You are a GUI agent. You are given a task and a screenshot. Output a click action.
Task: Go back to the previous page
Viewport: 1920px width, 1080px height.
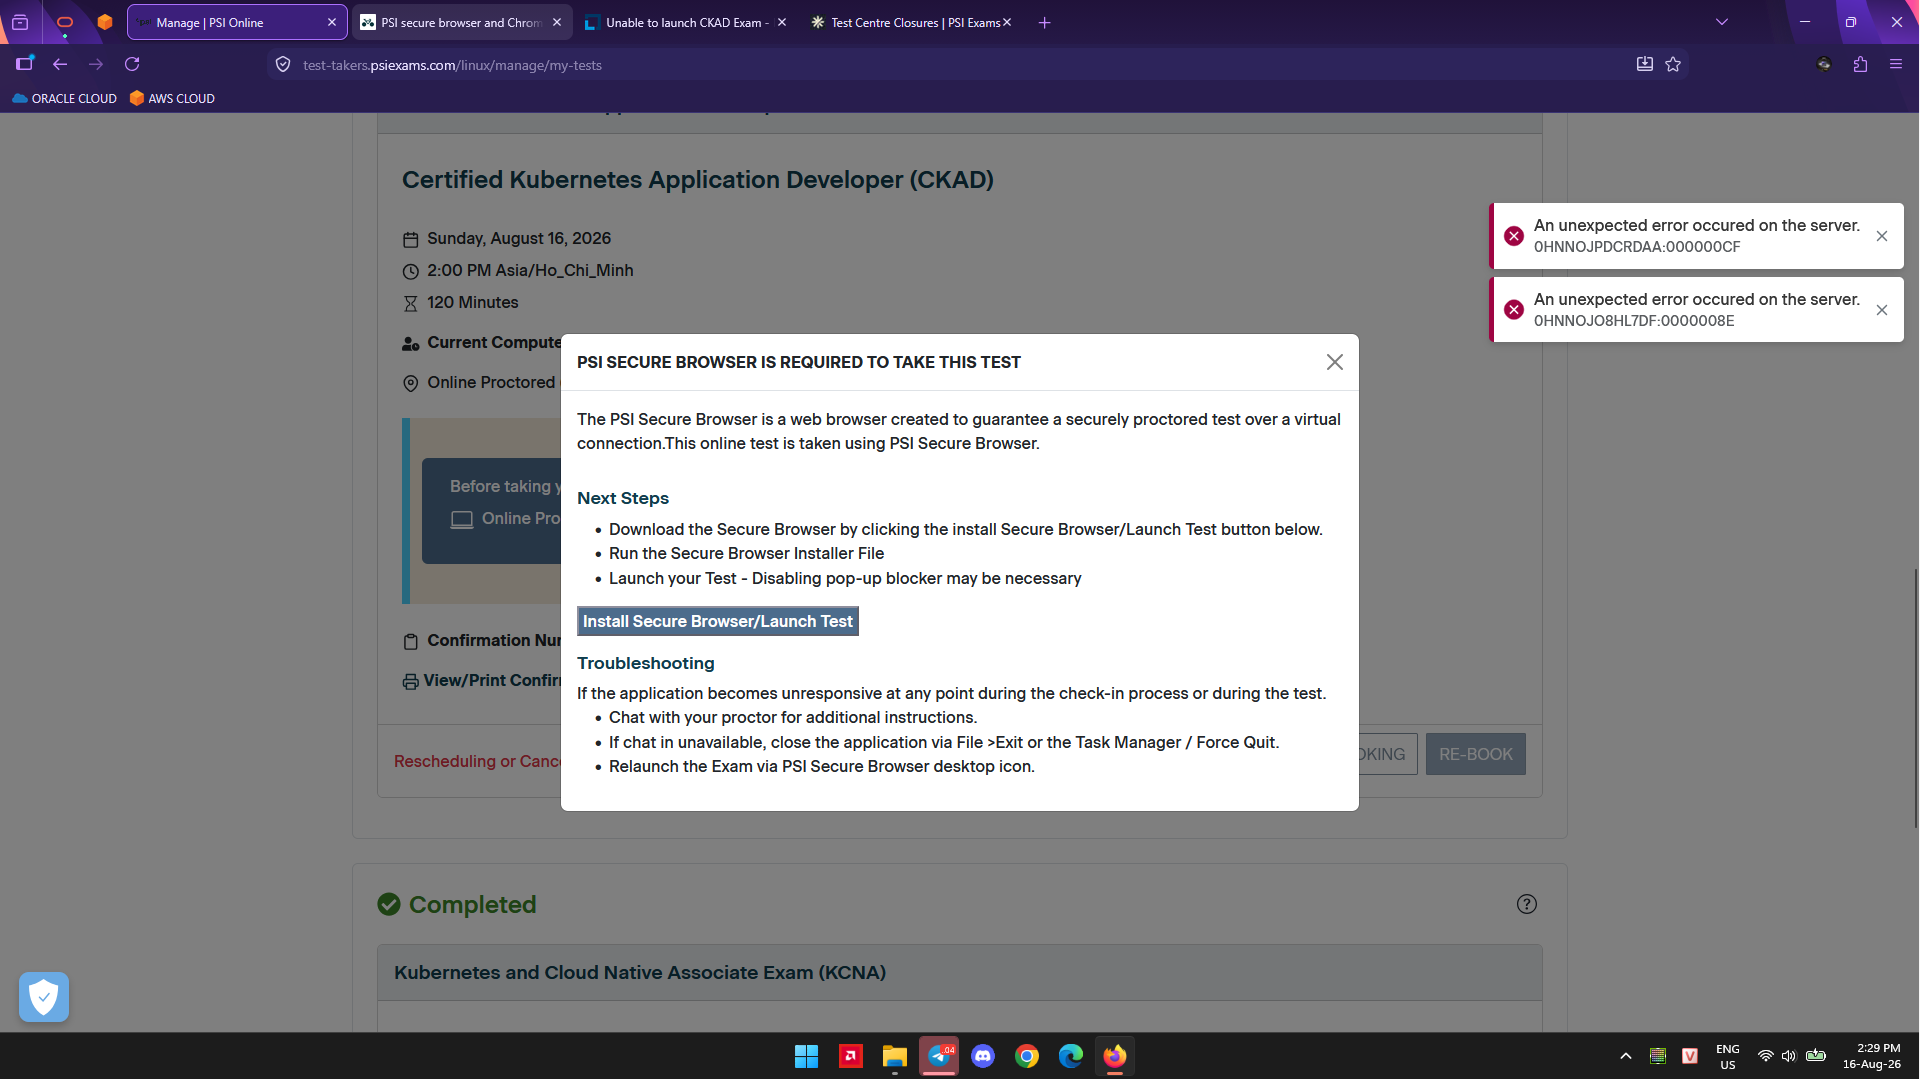(60, 64)
